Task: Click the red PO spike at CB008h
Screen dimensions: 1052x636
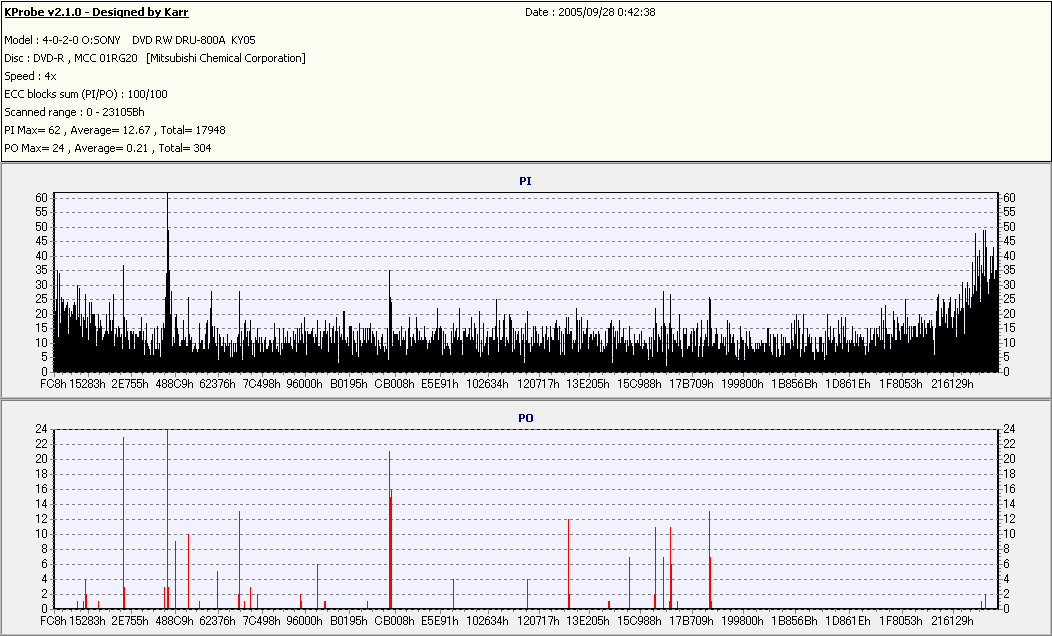Action: coord(390,530)
